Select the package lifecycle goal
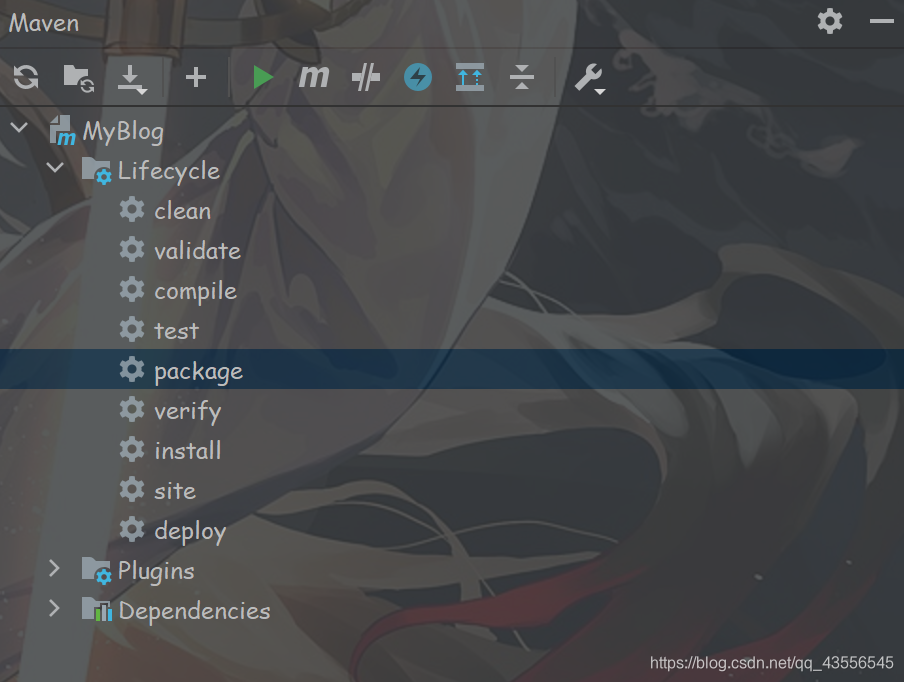The image size is (904, 682). click(x=452, y=369)
